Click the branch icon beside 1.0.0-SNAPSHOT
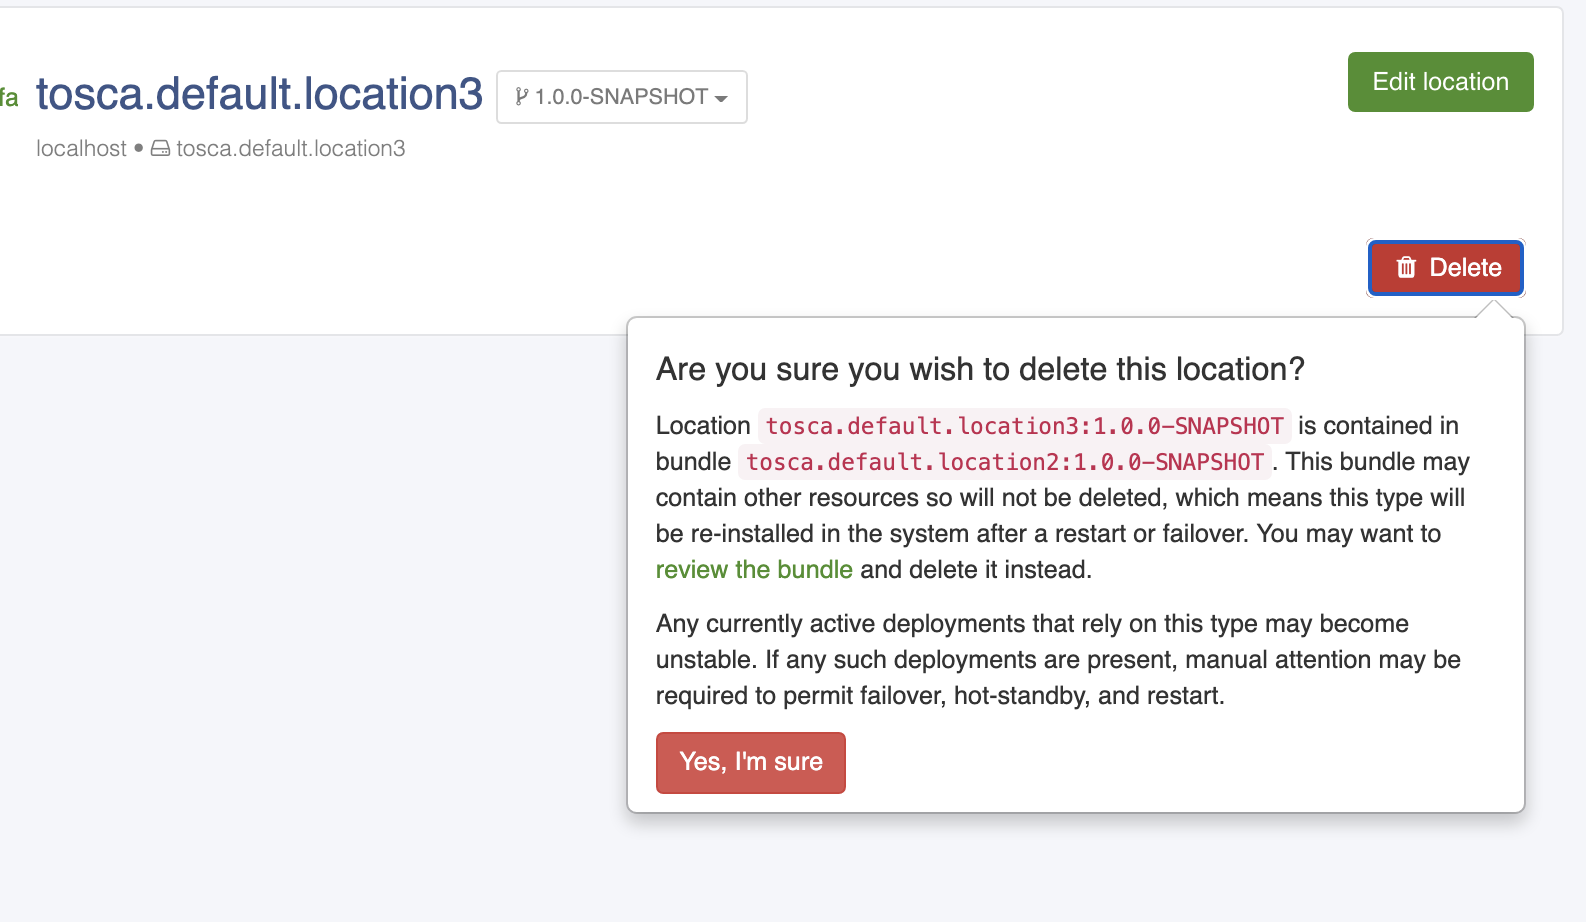The image size is (1586, 922). [x=521, y=97]
